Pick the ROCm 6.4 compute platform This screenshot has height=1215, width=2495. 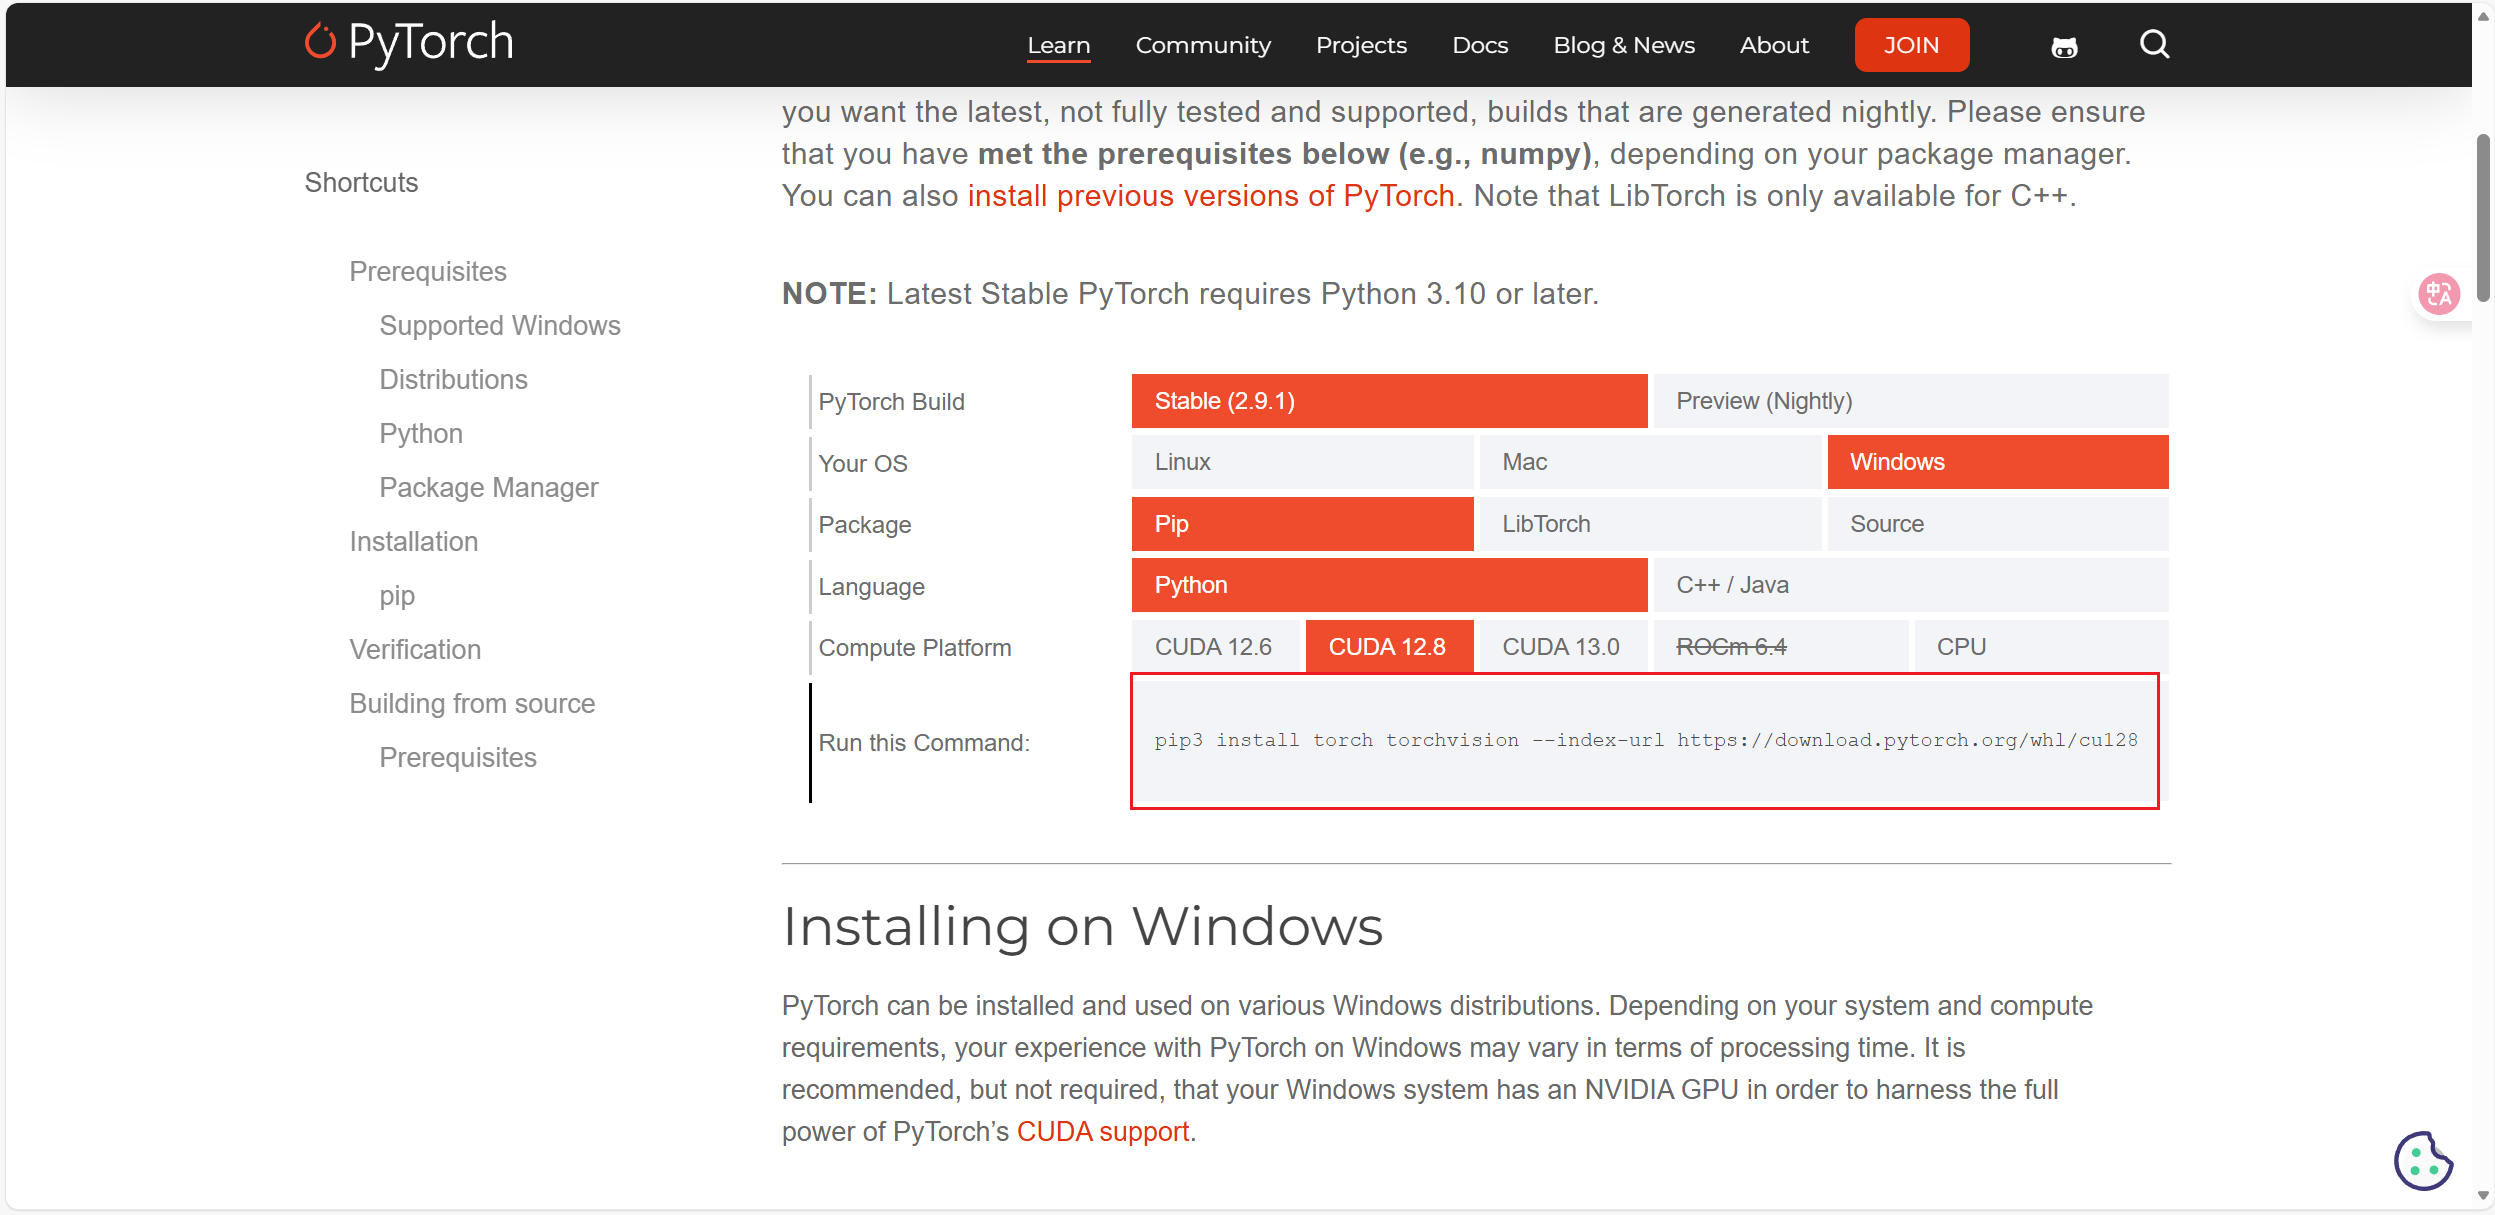coord(1780,647)
